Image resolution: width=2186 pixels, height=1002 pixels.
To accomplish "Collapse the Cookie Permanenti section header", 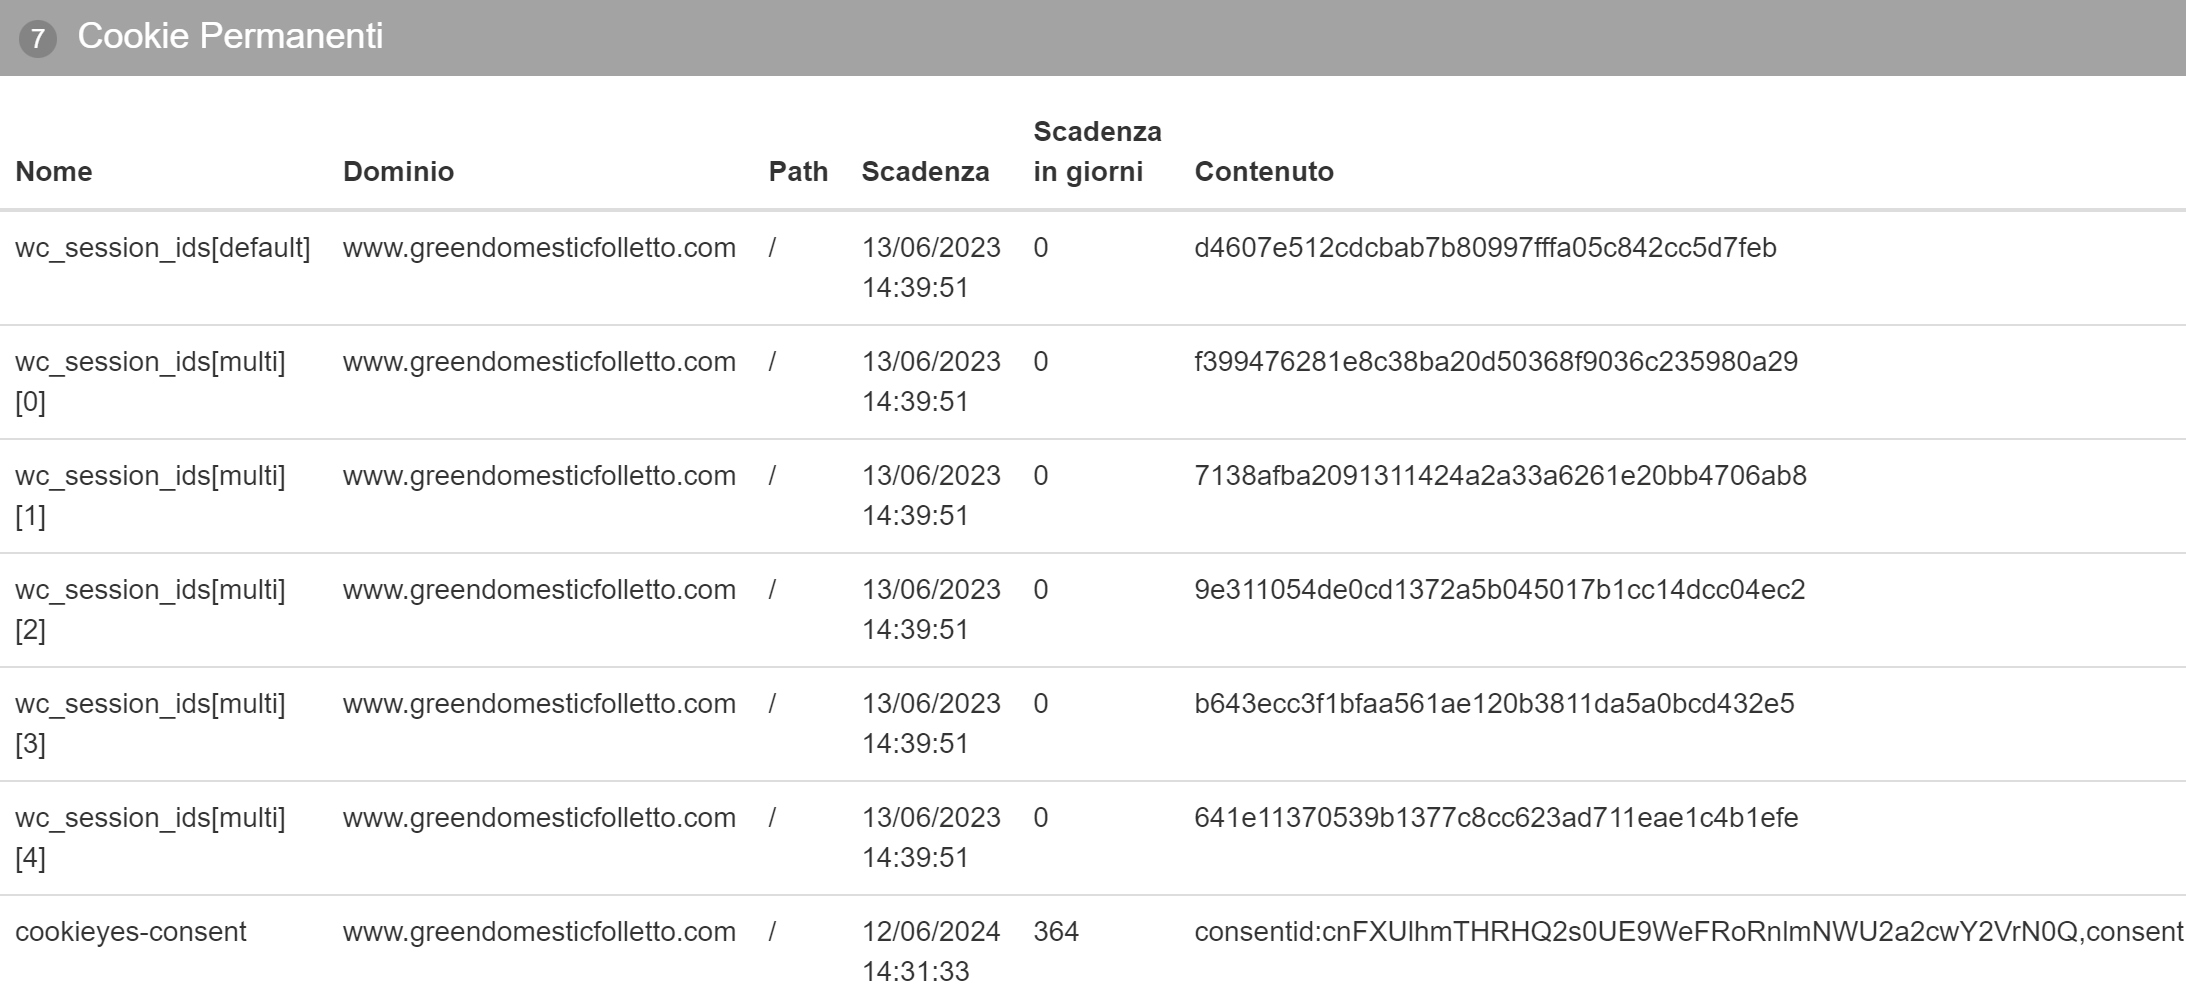I will click(x=1093, y=37).
